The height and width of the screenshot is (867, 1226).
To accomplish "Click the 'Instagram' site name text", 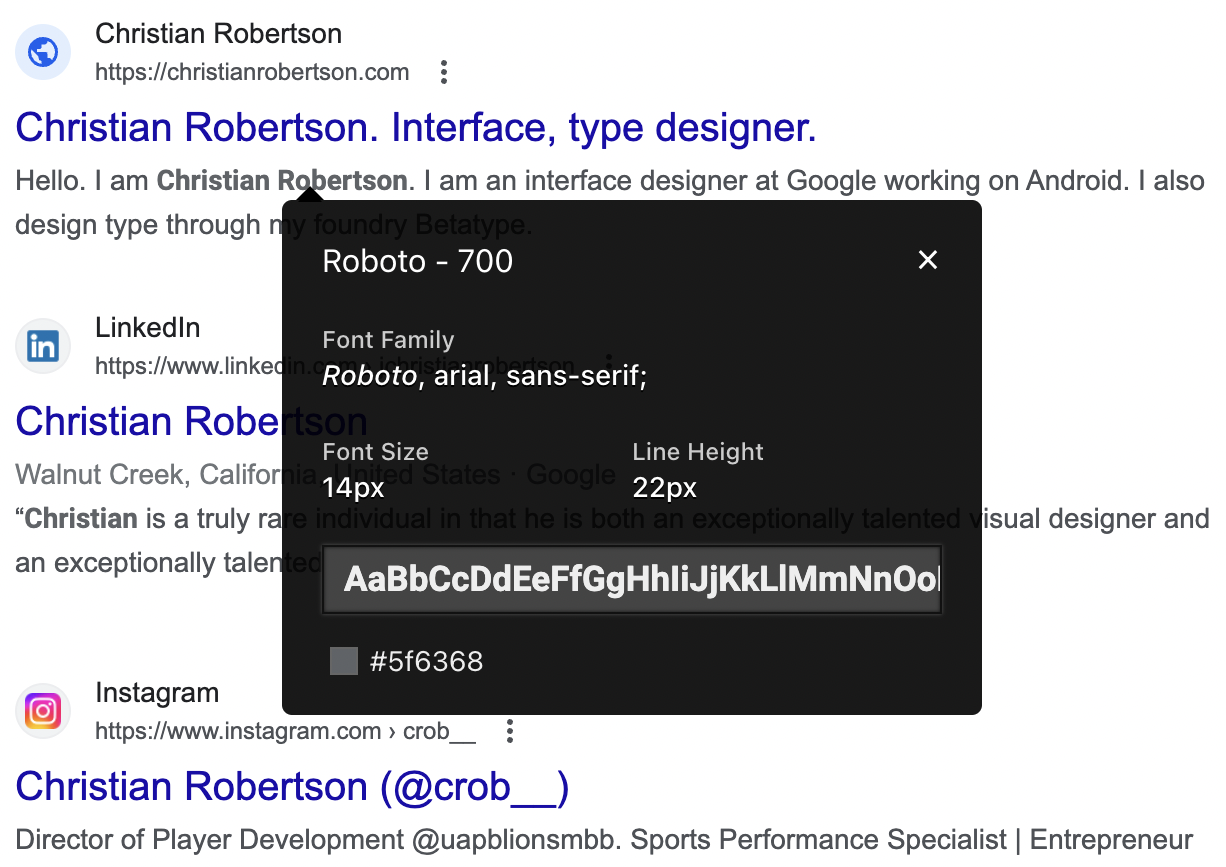I will pyautogui.click(x=157, y=693).
